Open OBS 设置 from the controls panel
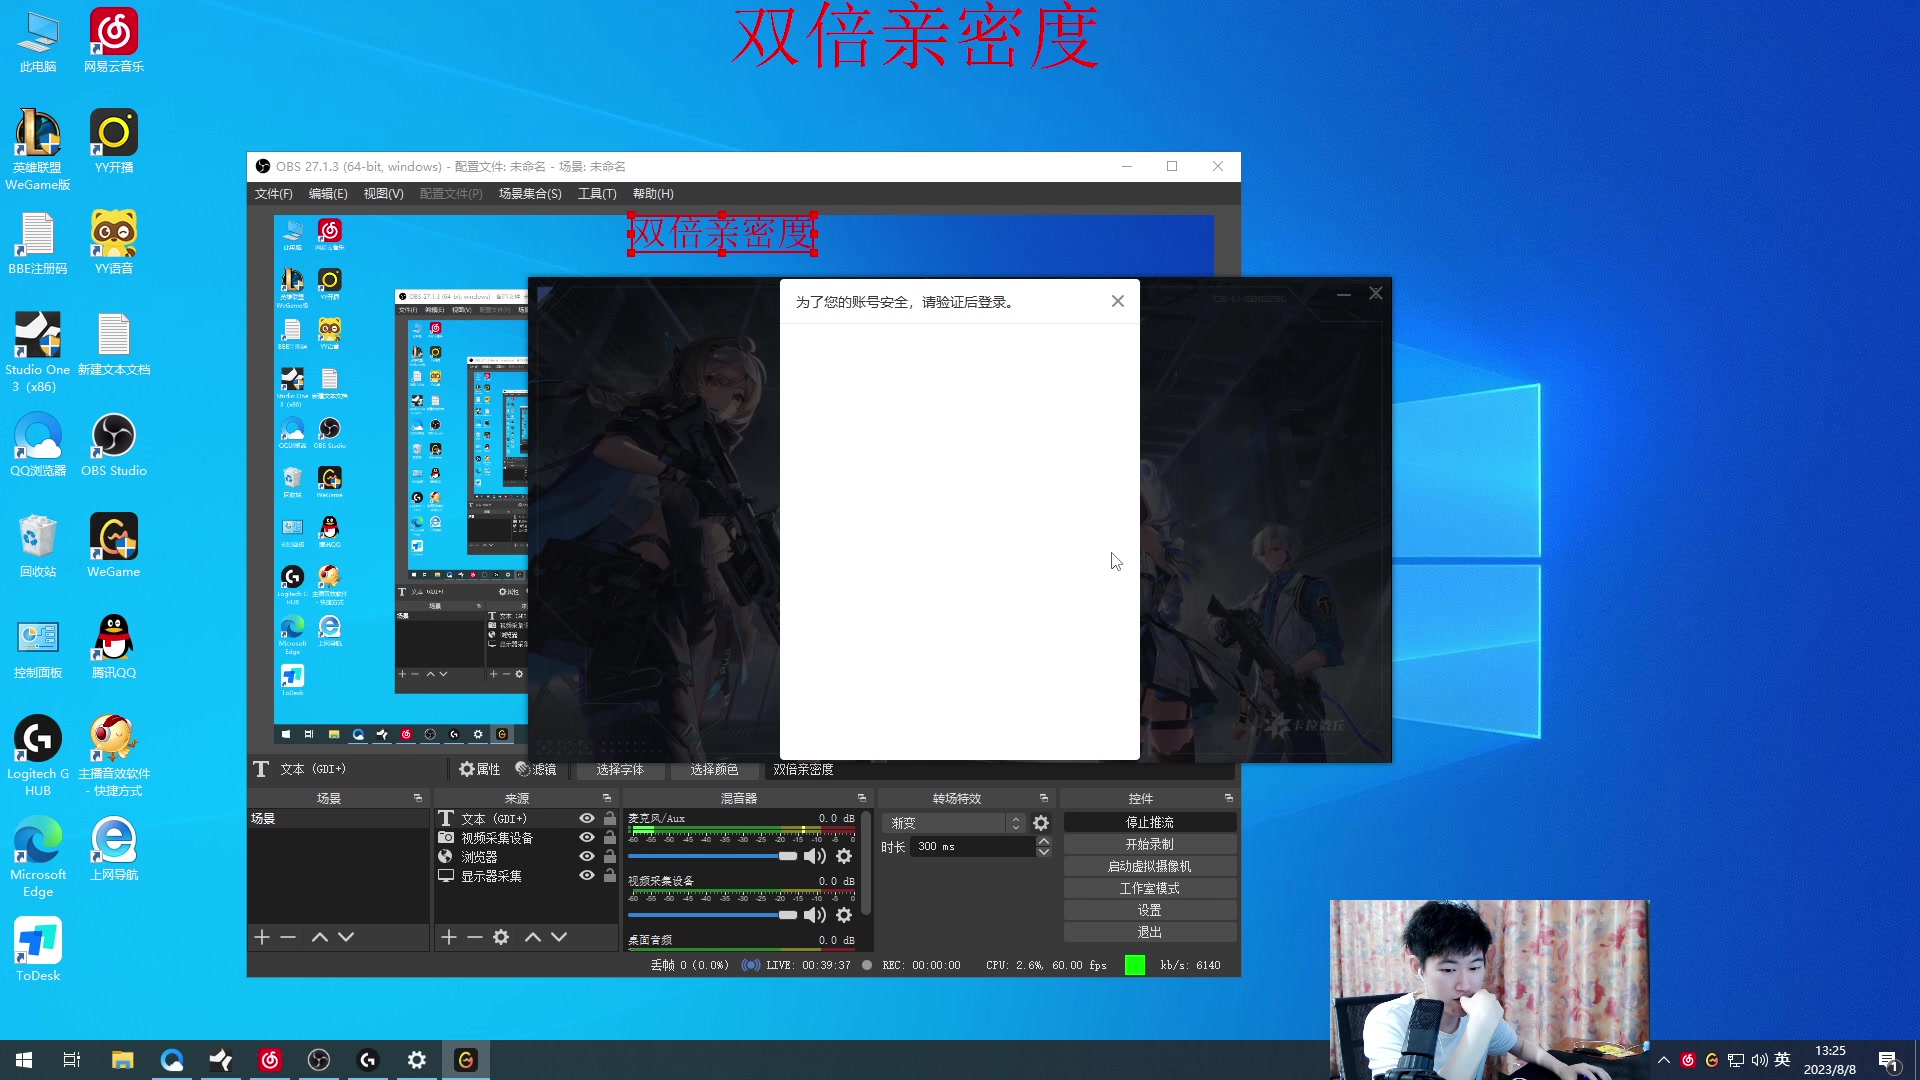 tap(1150, 910)
